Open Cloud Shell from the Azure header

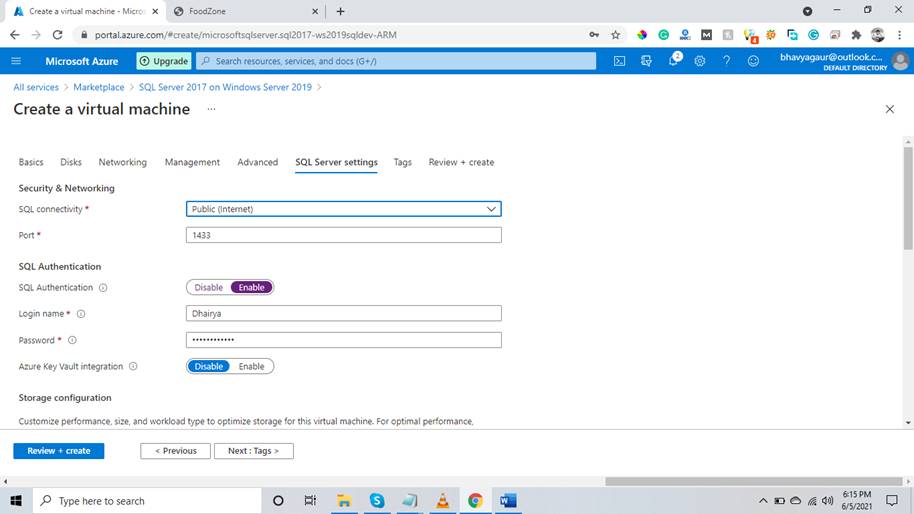(x=619, y=61)
